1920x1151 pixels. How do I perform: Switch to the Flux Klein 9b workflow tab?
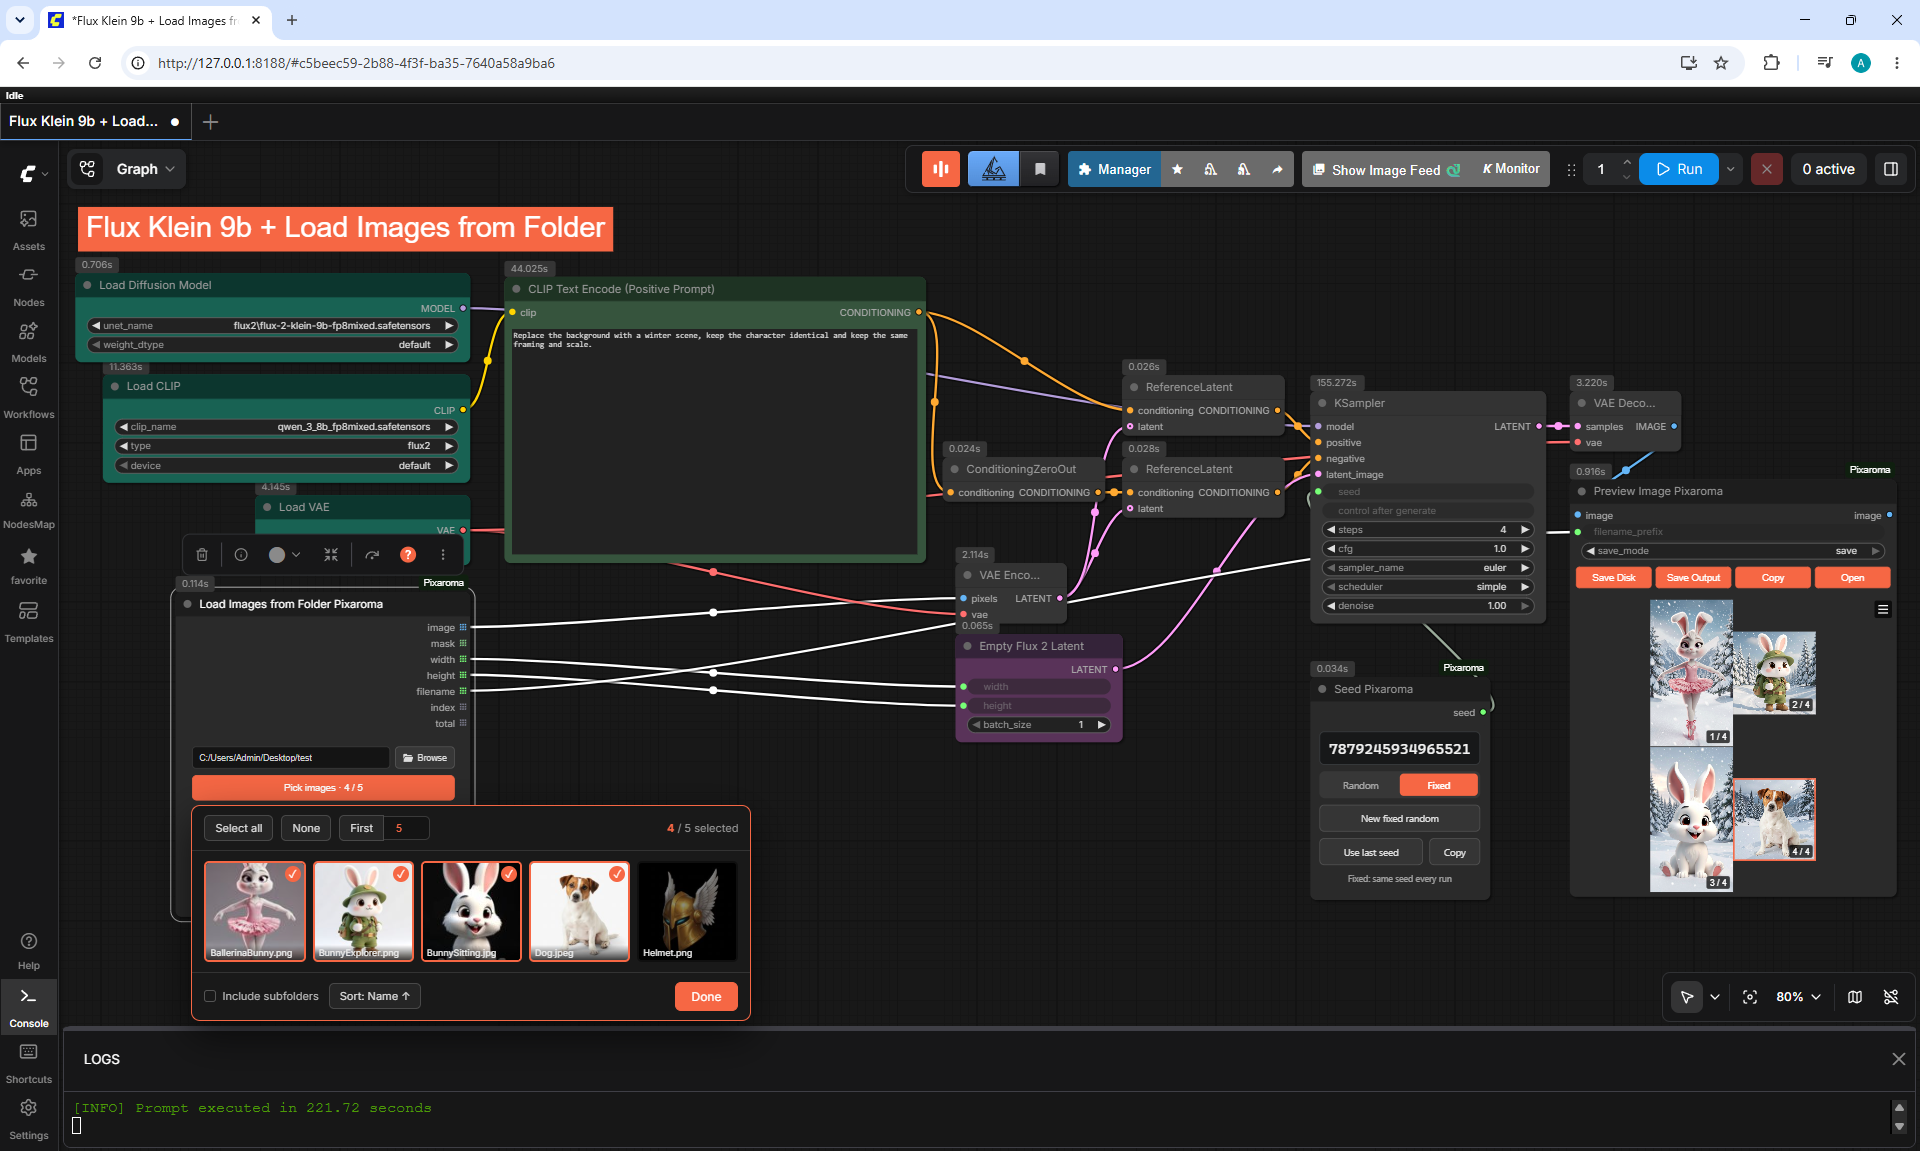coord(94,121)
